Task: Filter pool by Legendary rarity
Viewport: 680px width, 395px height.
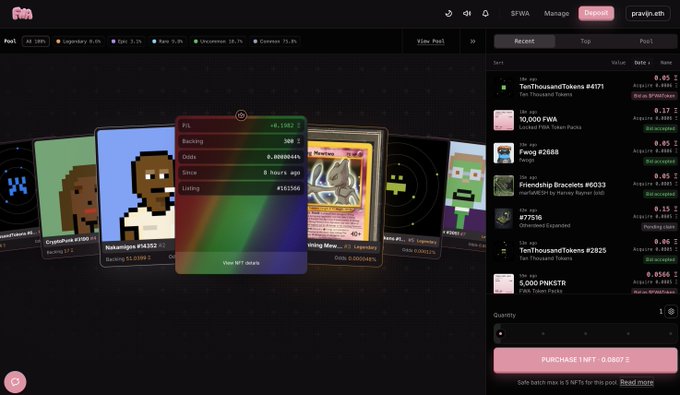Action: click(78, 41)
